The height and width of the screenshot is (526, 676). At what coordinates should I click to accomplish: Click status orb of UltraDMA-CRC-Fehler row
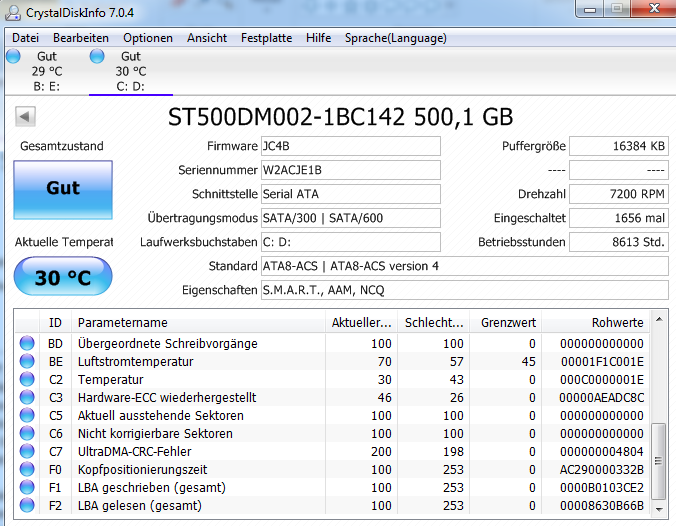pos(27,451)
